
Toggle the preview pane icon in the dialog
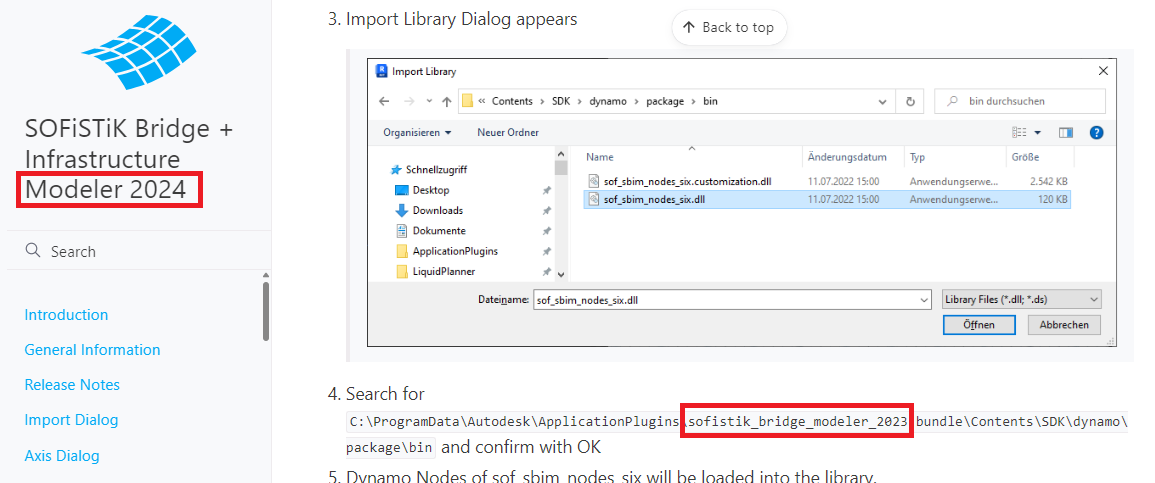pyautogui.click(x=1066, y=132)
